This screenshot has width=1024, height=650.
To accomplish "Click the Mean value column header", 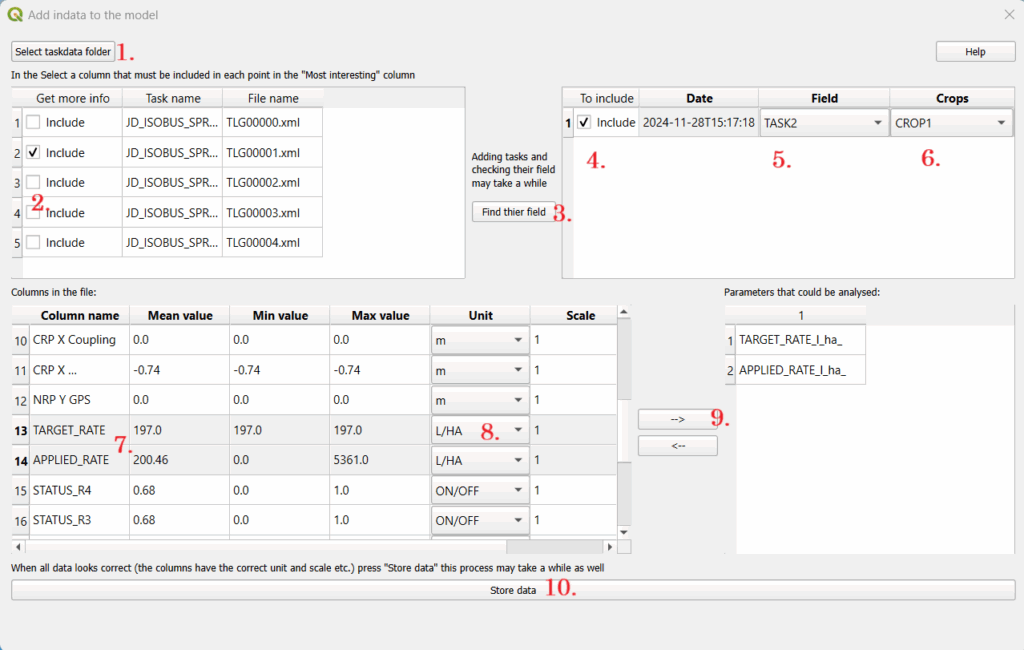I will [x=180, y=315].
